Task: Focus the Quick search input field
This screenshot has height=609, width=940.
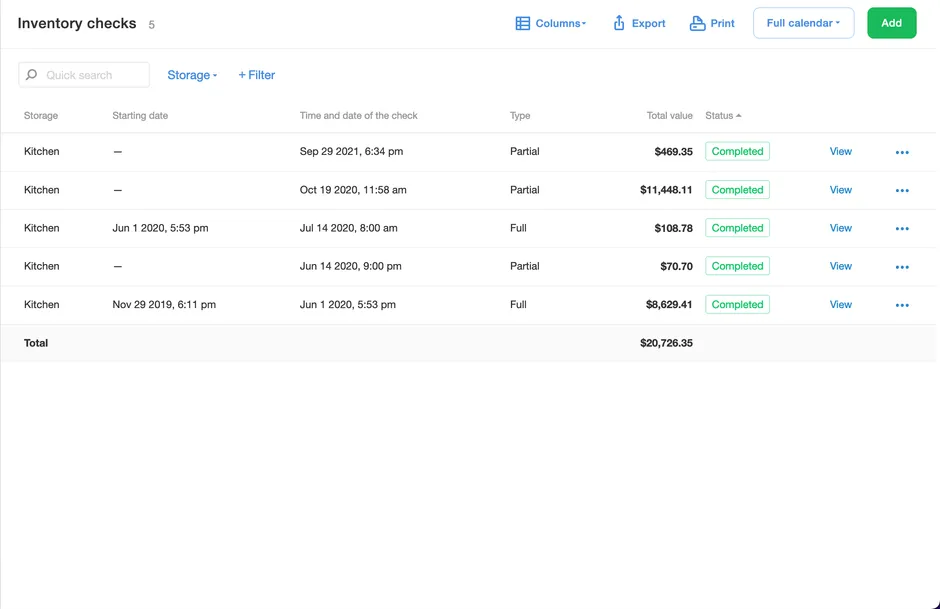Action: pyautogui.click(x=92, y=75)
